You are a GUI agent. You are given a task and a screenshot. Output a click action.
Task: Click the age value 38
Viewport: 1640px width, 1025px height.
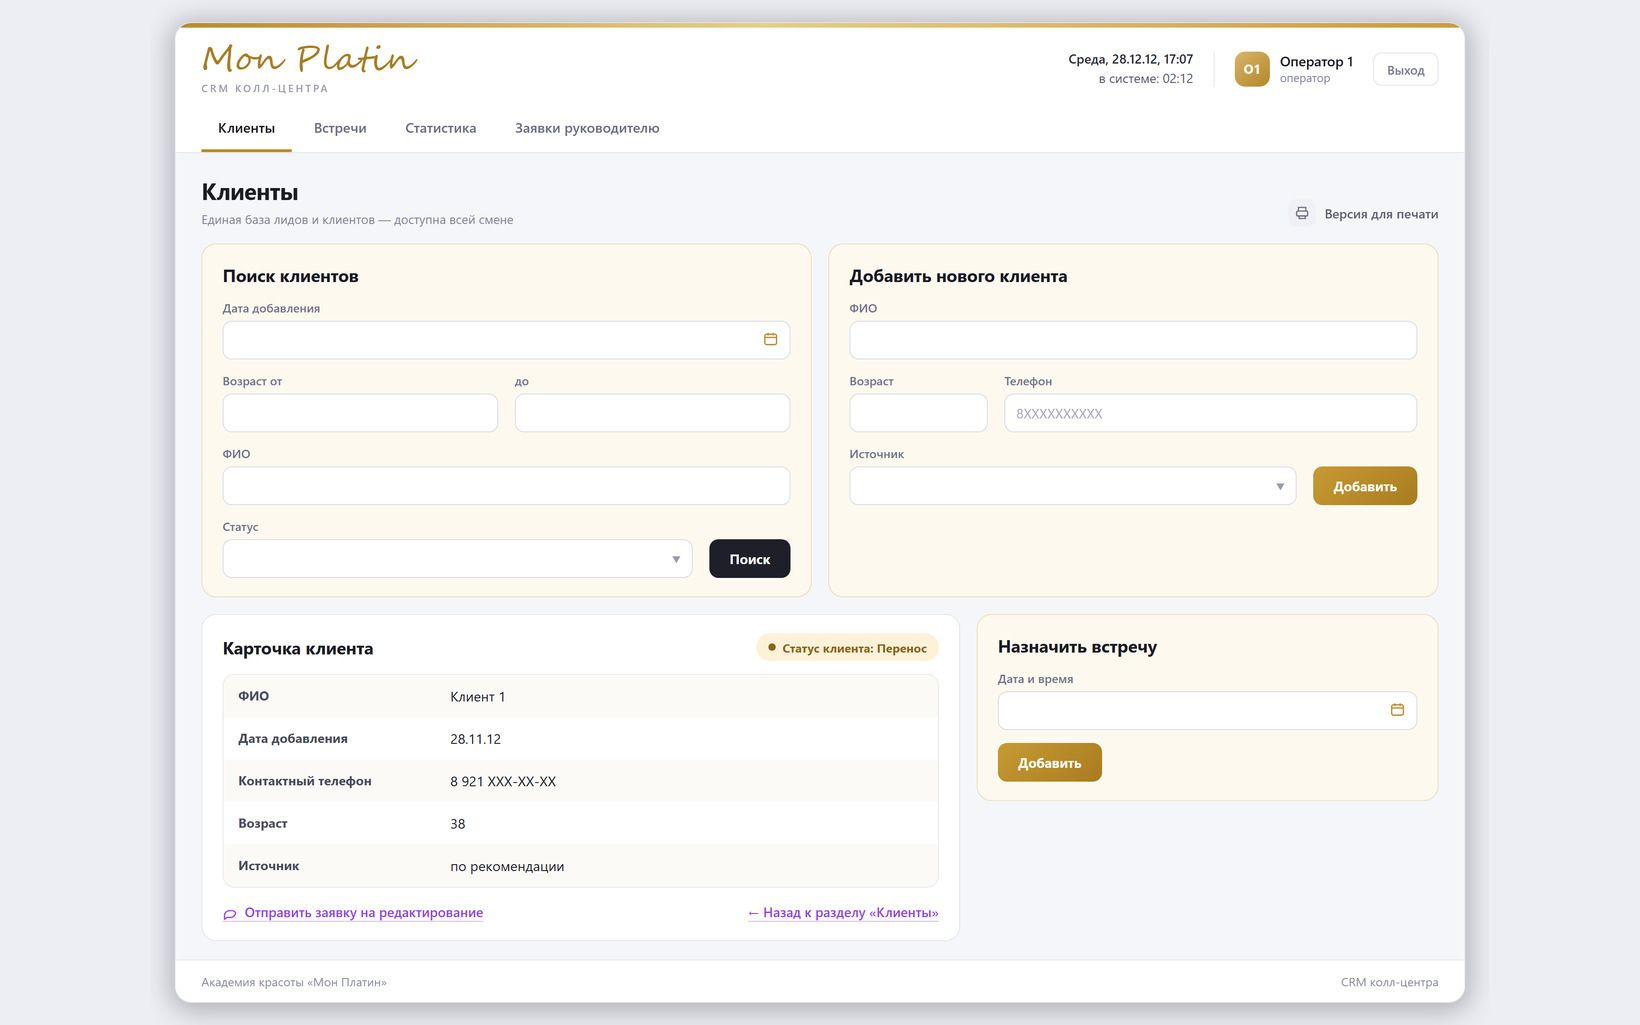coord(457,824)
